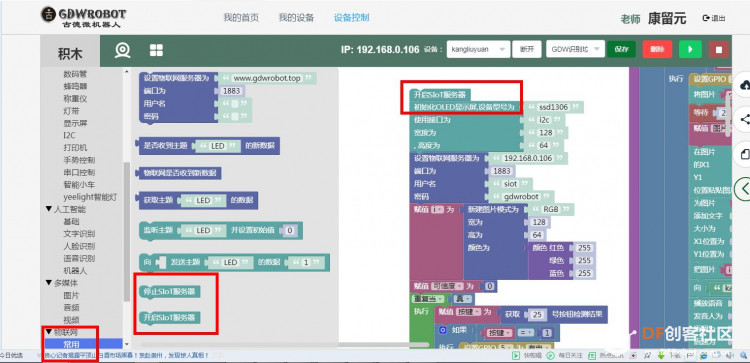
Task: Go to 我的首页 tab
Action: 241,18
